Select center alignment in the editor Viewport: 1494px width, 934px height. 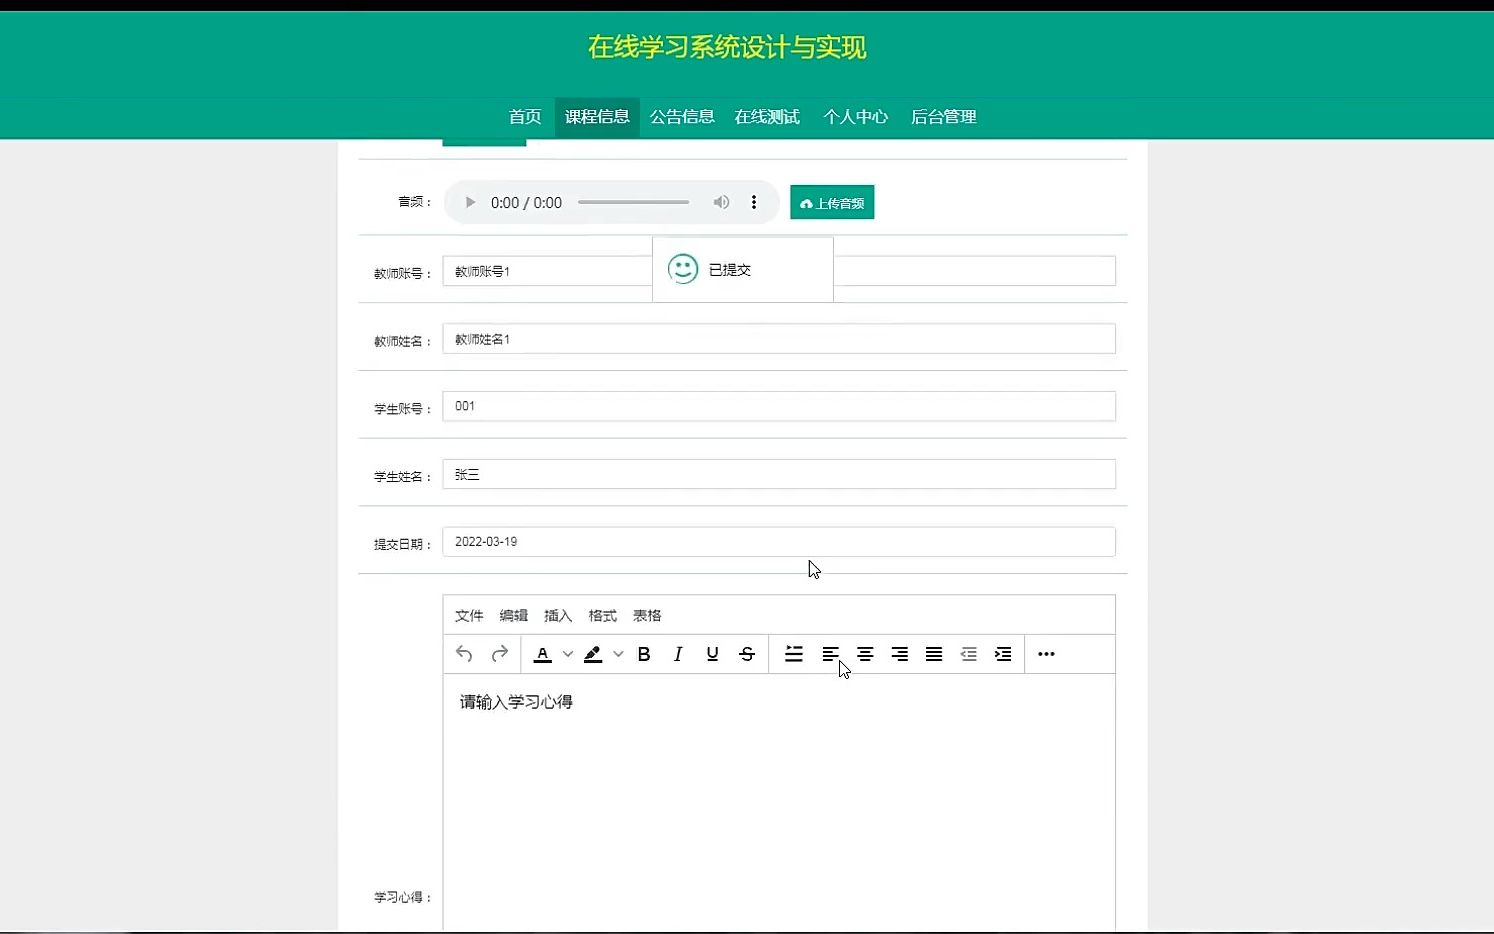(x=864, y=653)
